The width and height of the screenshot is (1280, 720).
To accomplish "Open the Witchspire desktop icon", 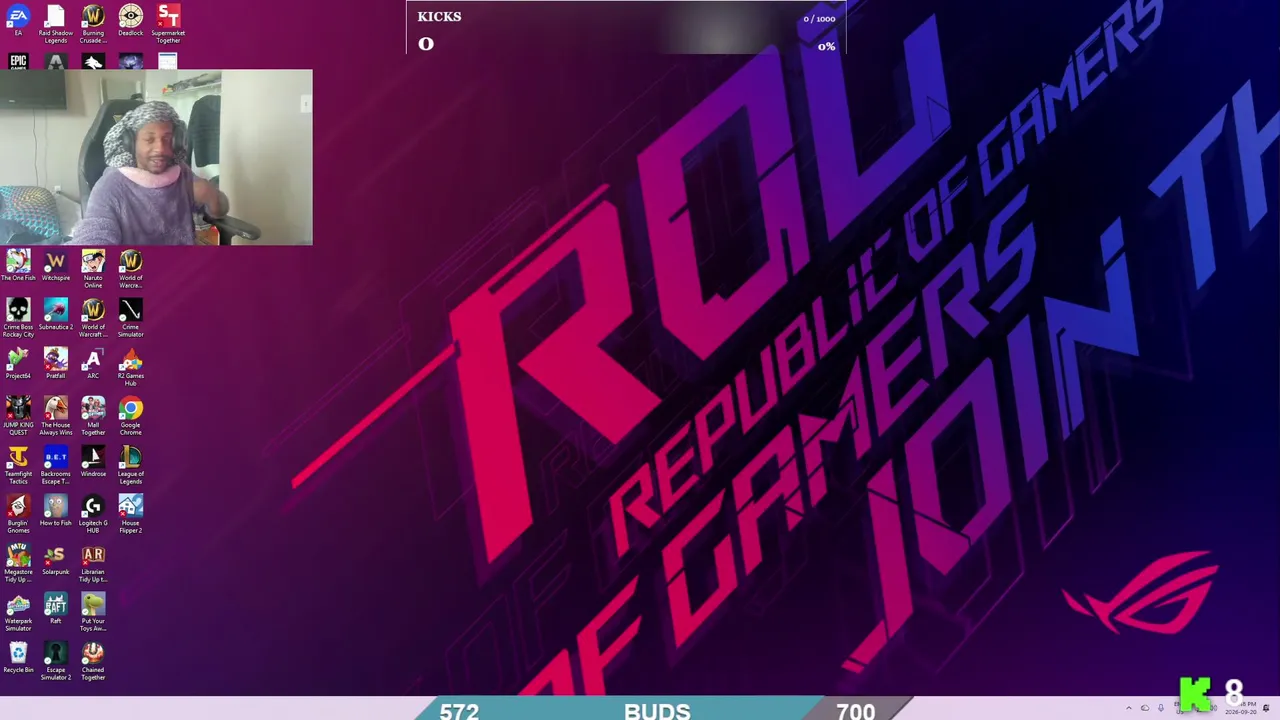I will tap(55, 267).
